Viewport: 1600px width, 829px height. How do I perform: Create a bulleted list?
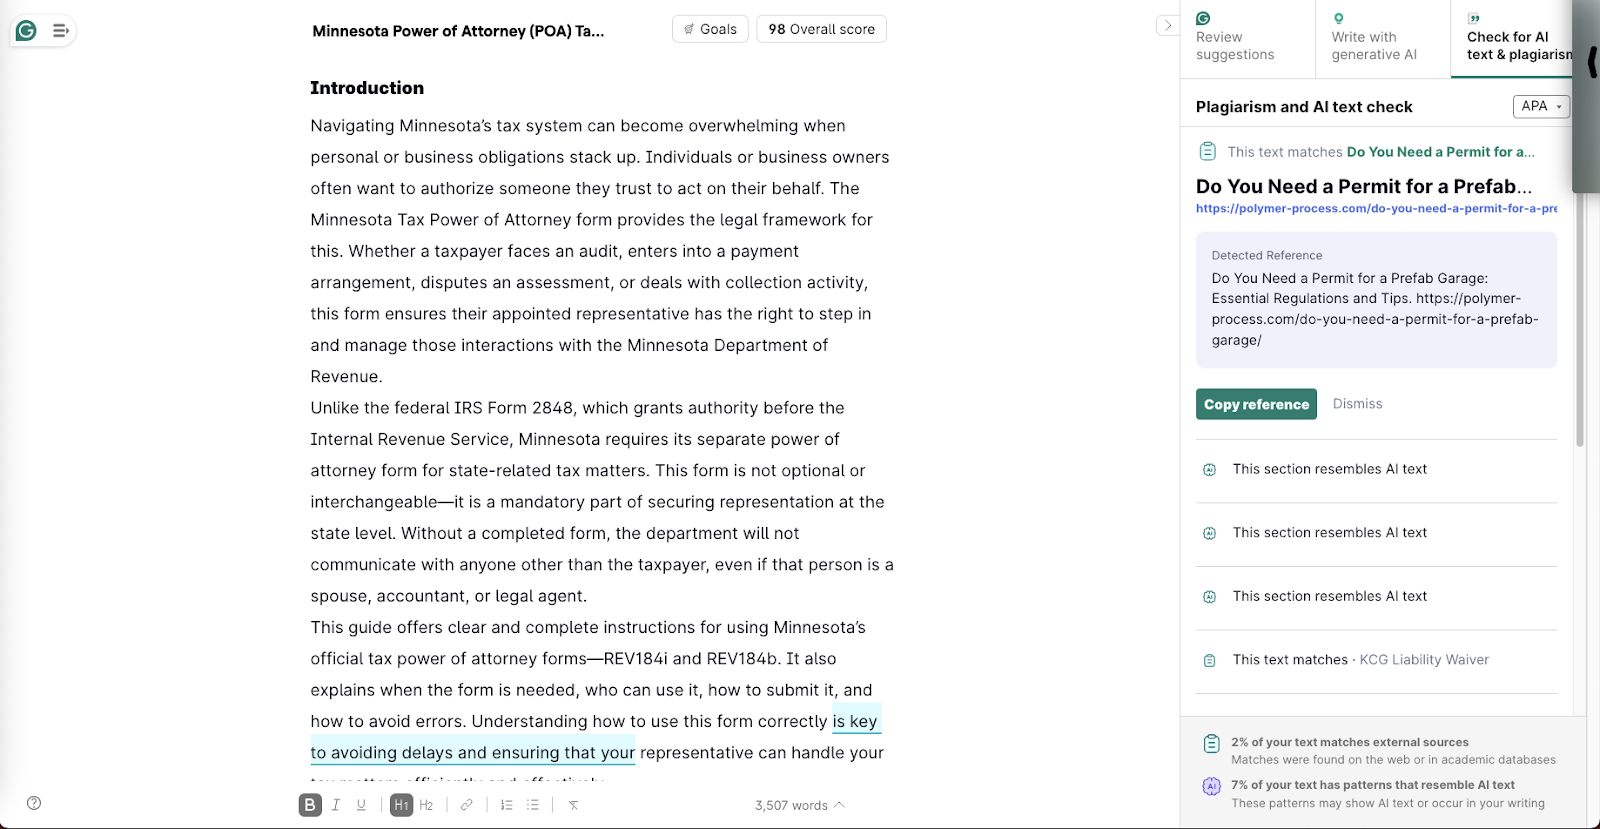point(533,805)
